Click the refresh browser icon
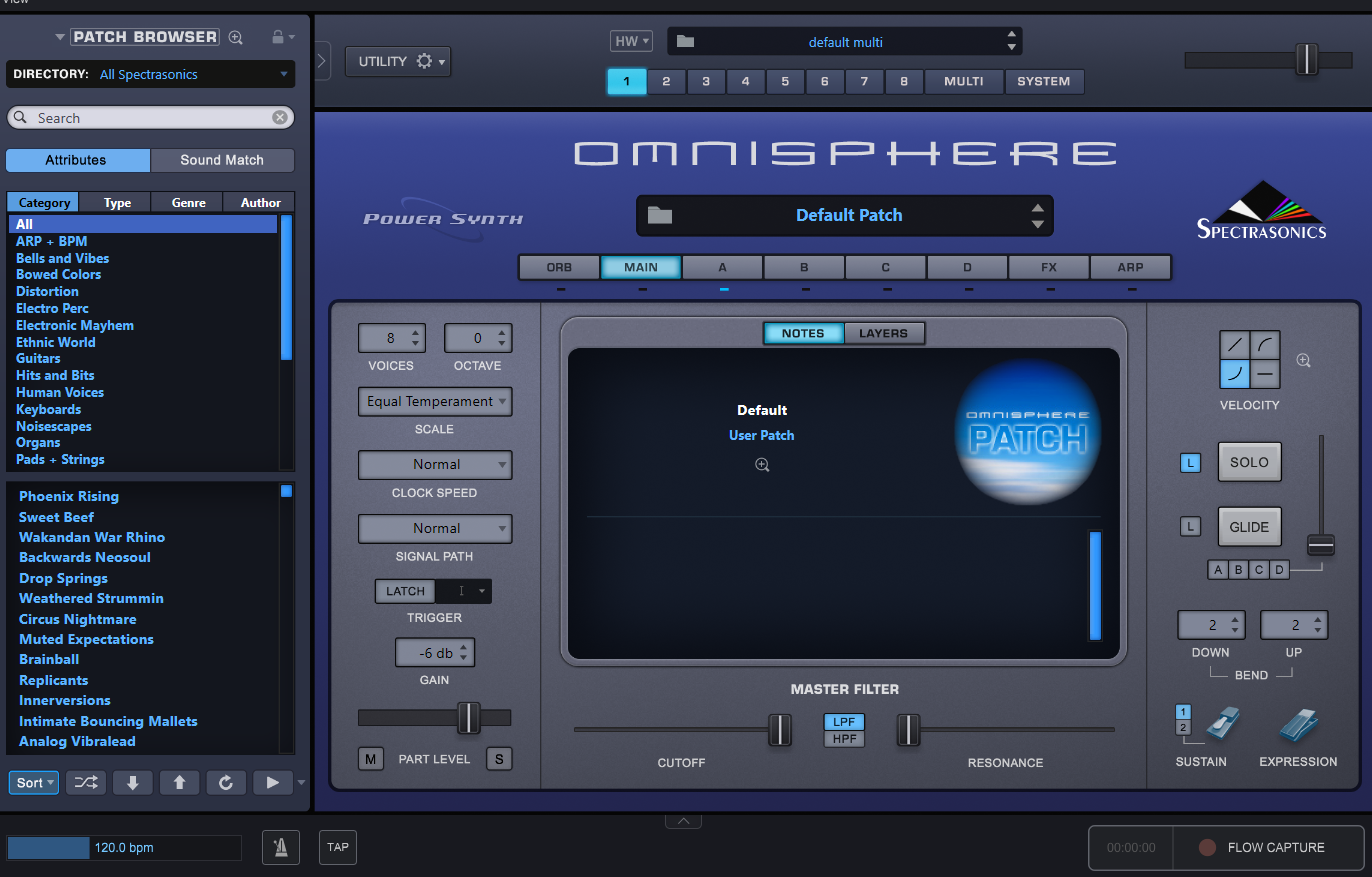Viewport: 1372px width, 877px height. point(226,783)
